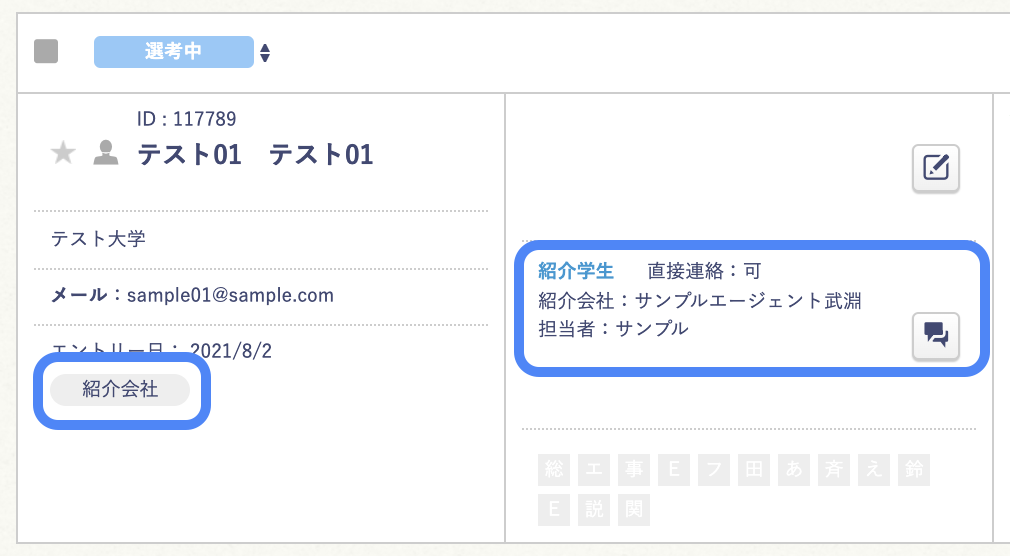Viewport: 1010px width, 556px height.
Task: Open the chat message bubble icon
Action: pos(936,335)
